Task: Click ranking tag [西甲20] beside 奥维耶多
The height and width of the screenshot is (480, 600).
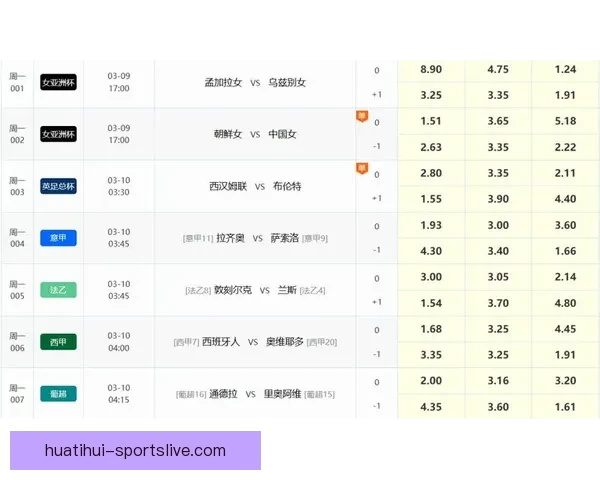Action: pyautogui.click(x=322, y=342)
